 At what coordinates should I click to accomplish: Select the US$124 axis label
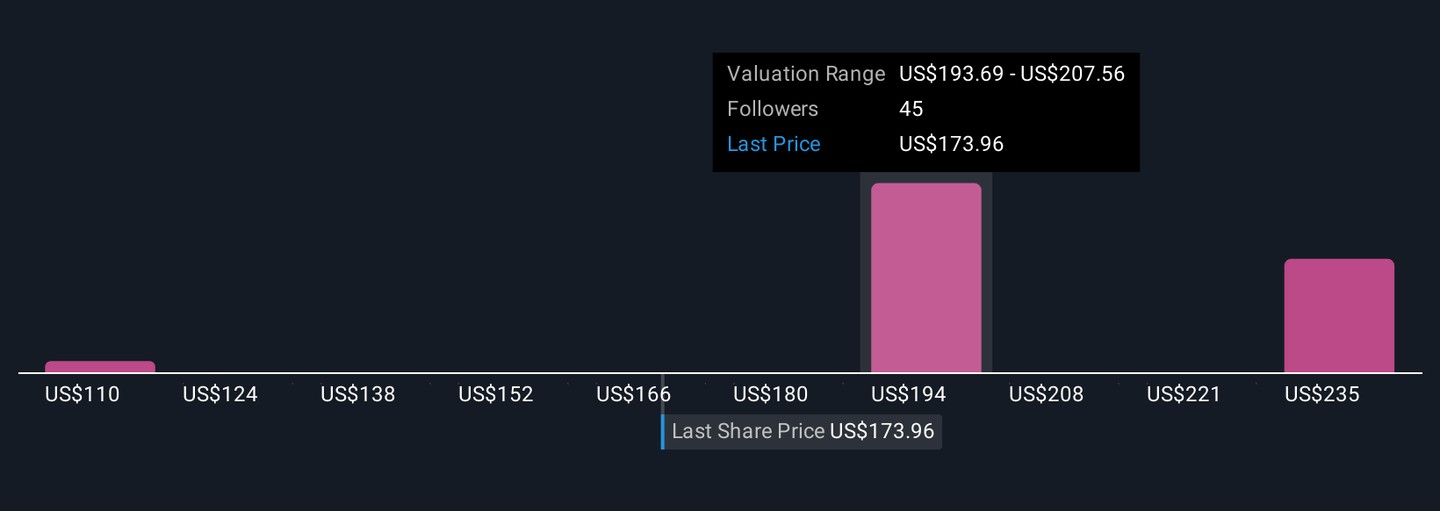point(220,394)
